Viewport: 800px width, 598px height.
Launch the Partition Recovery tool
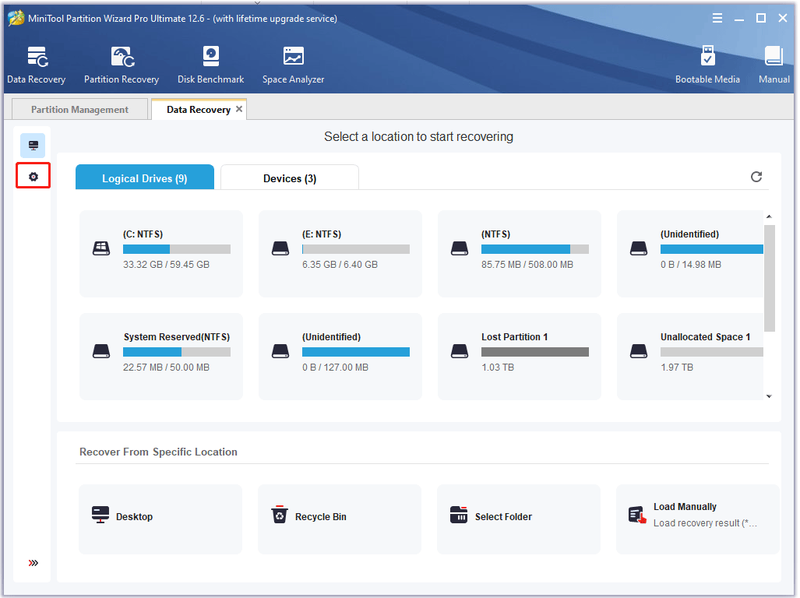121,65
